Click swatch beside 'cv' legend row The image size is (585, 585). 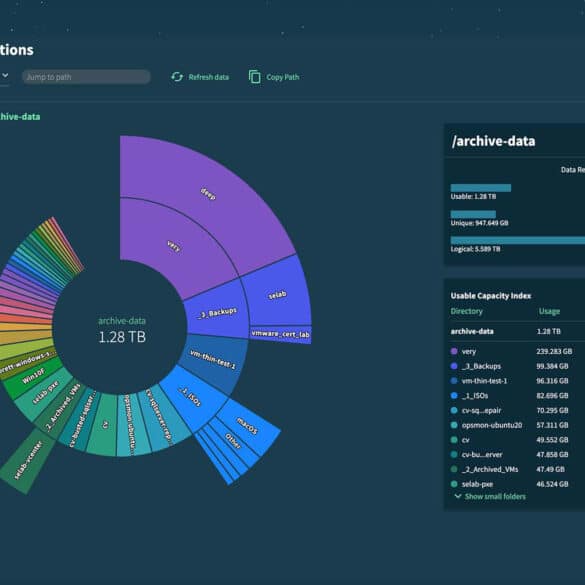[454, 440]
